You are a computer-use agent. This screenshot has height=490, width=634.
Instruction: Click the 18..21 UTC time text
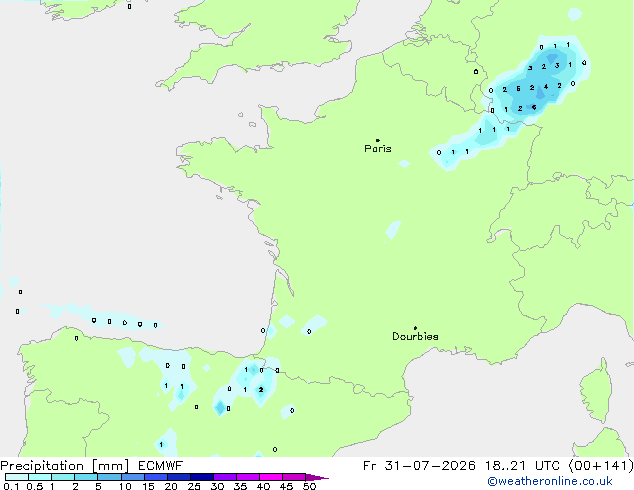(x=522, y=466)
